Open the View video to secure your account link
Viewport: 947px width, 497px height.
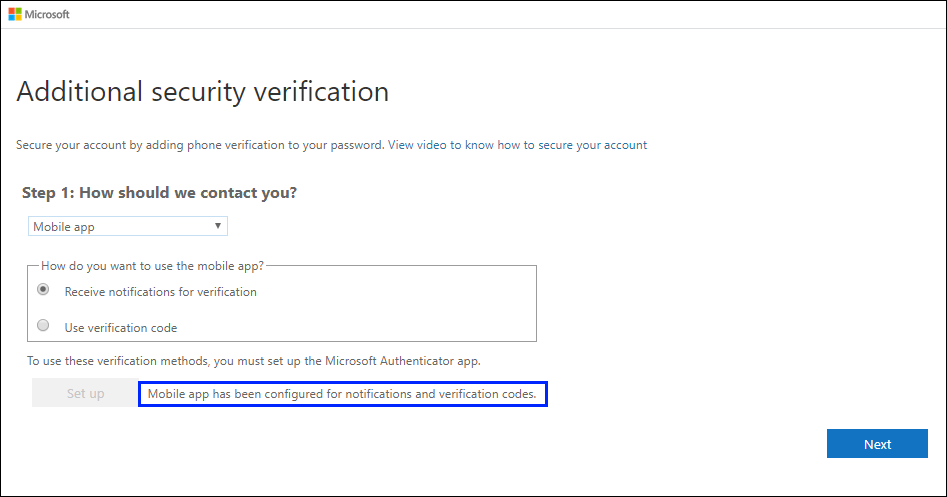518,145
